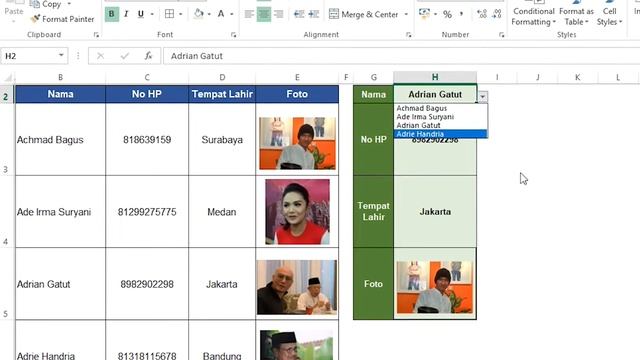The width and height of the screenshot is (640, 360).
Task: Expand the Merge & Center dropdown arrow
Action: coord(406,14)
